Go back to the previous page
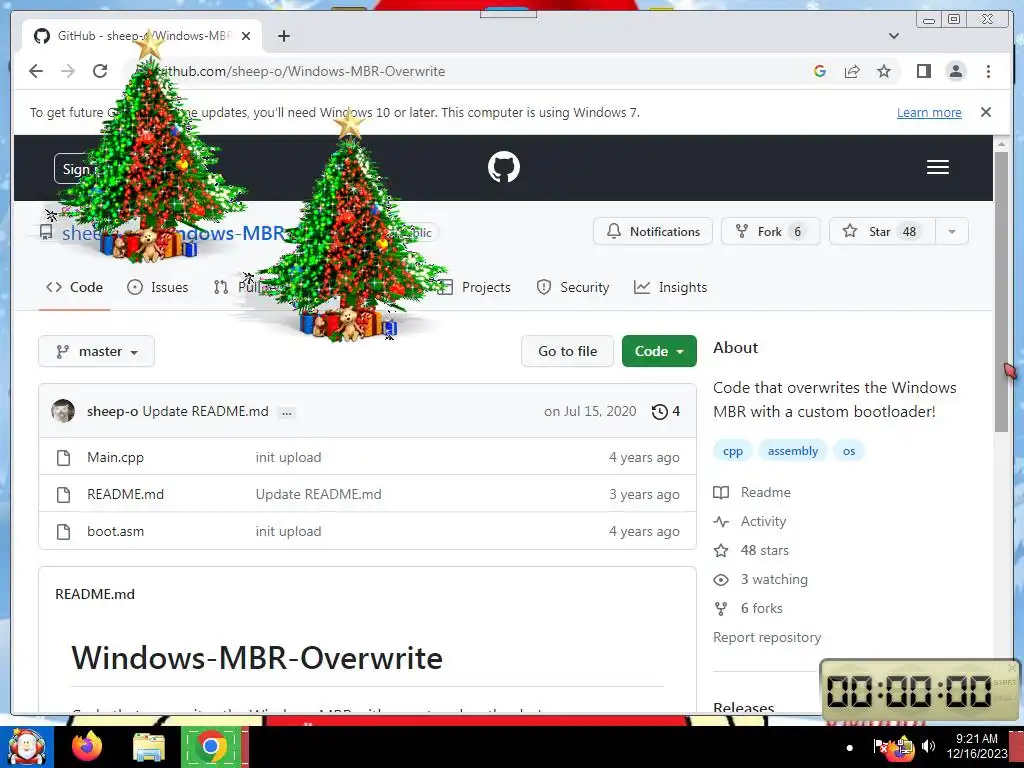The width and height of the screenshot is (1024, 768). pos(36,71)
